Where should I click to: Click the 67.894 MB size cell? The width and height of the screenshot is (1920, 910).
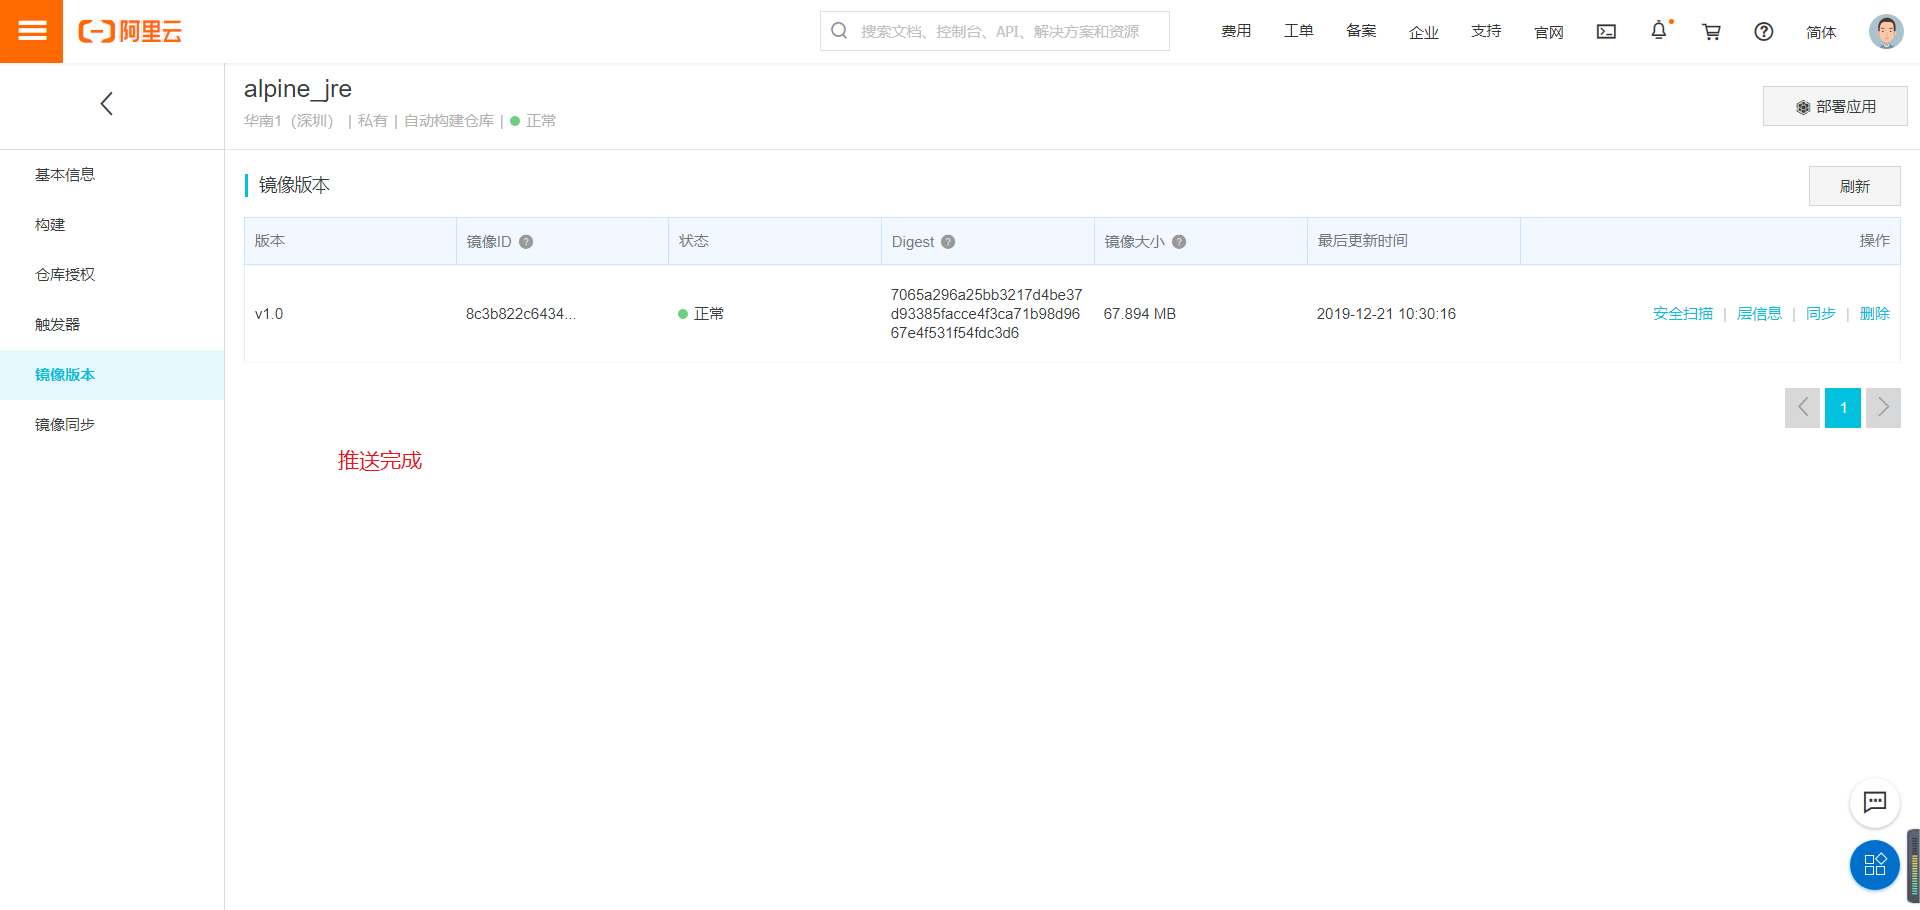[1140, 314]
